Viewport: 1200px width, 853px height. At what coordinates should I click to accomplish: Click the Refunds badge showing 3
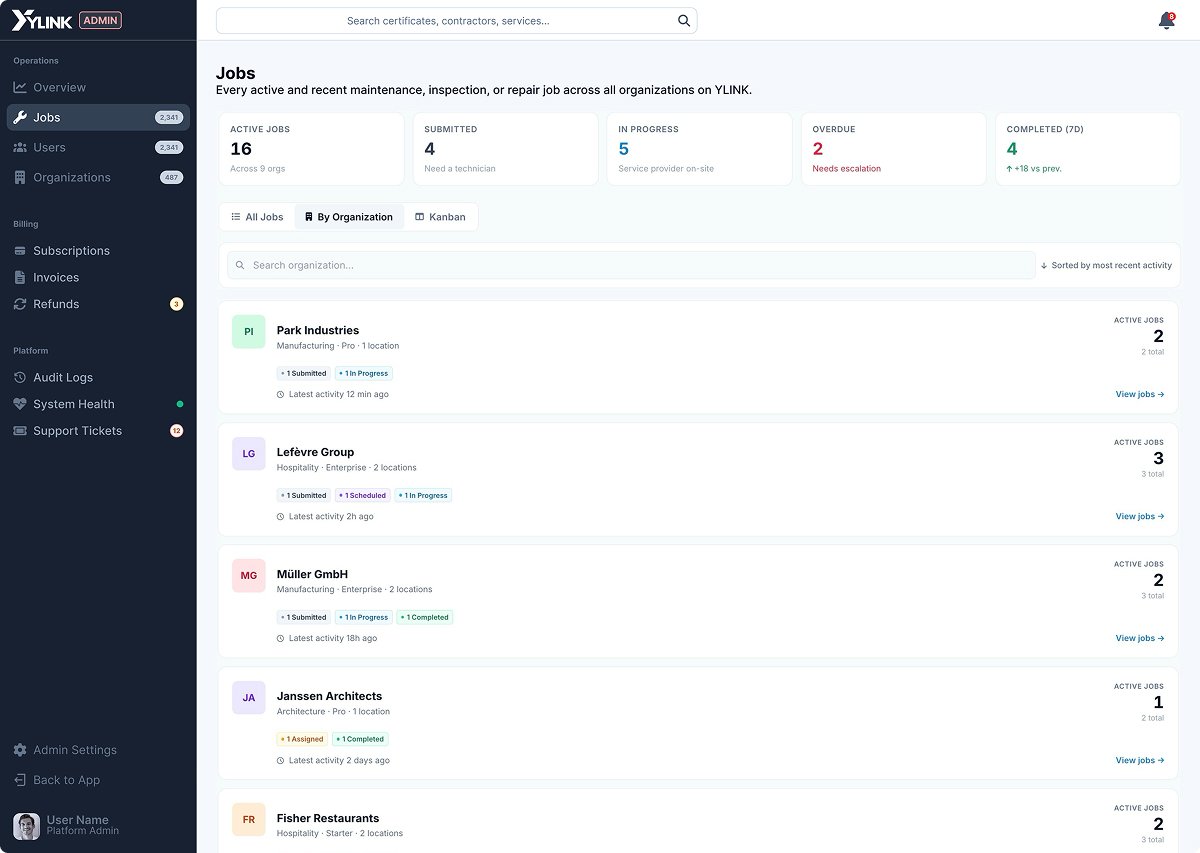177,304
